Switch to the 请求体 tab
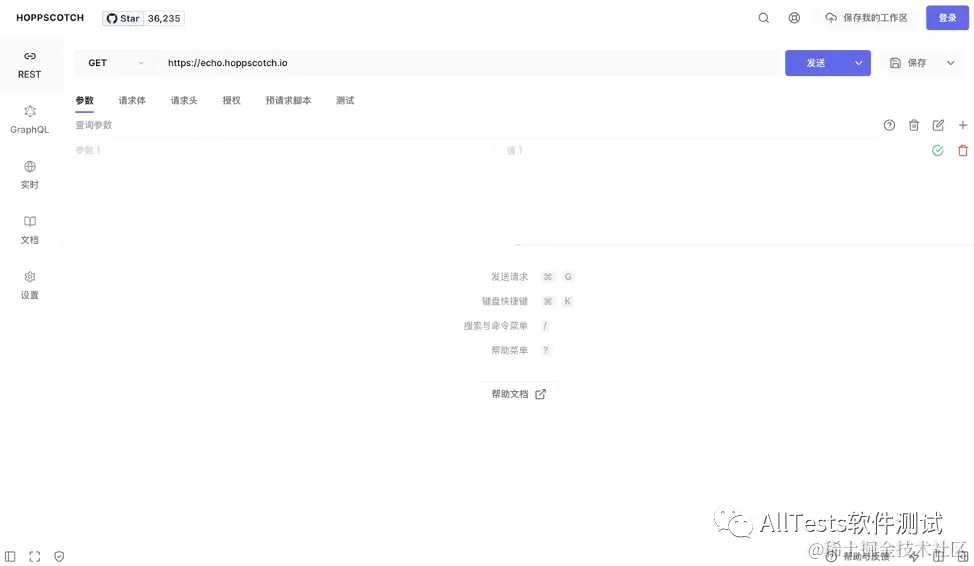 coord(132,101)
